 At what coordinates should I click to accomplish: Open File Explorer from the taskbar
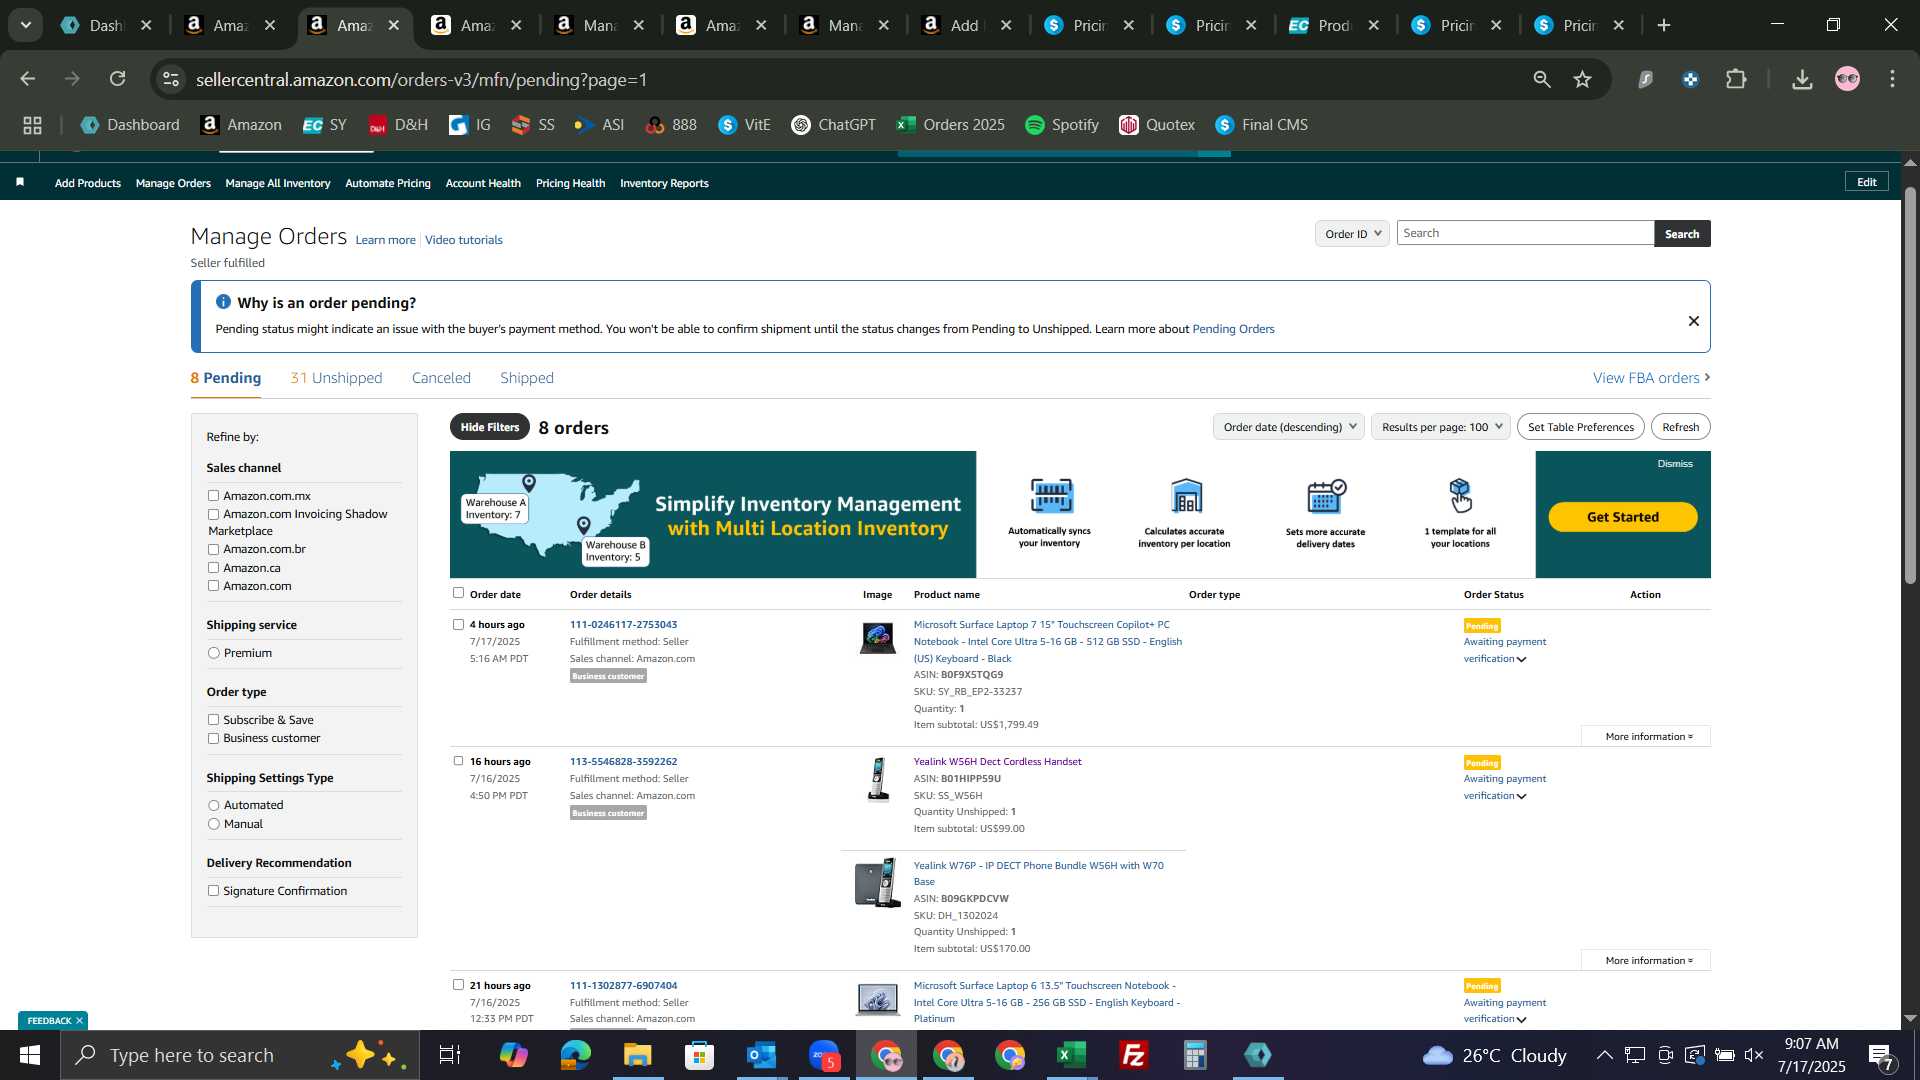pos(637,1055)
